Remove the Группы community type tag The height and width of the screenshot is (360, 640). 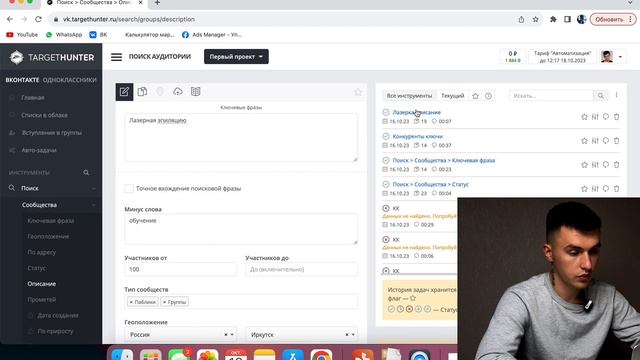tap(164, 302)
